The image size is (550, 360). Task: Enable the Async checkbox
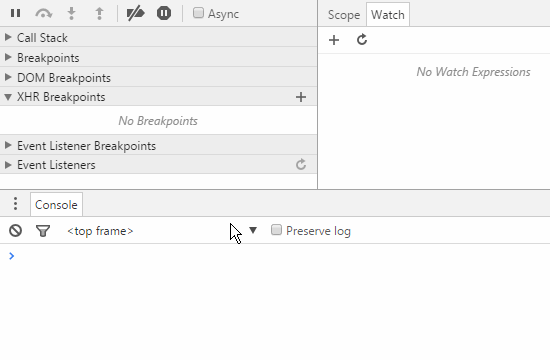(198, 13)
